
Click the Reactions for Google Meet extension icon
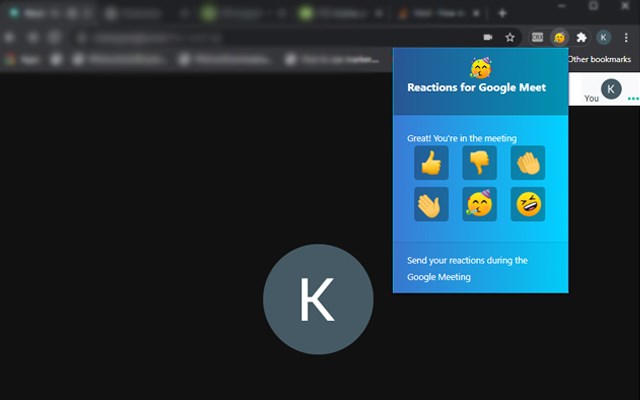[559, 38]
